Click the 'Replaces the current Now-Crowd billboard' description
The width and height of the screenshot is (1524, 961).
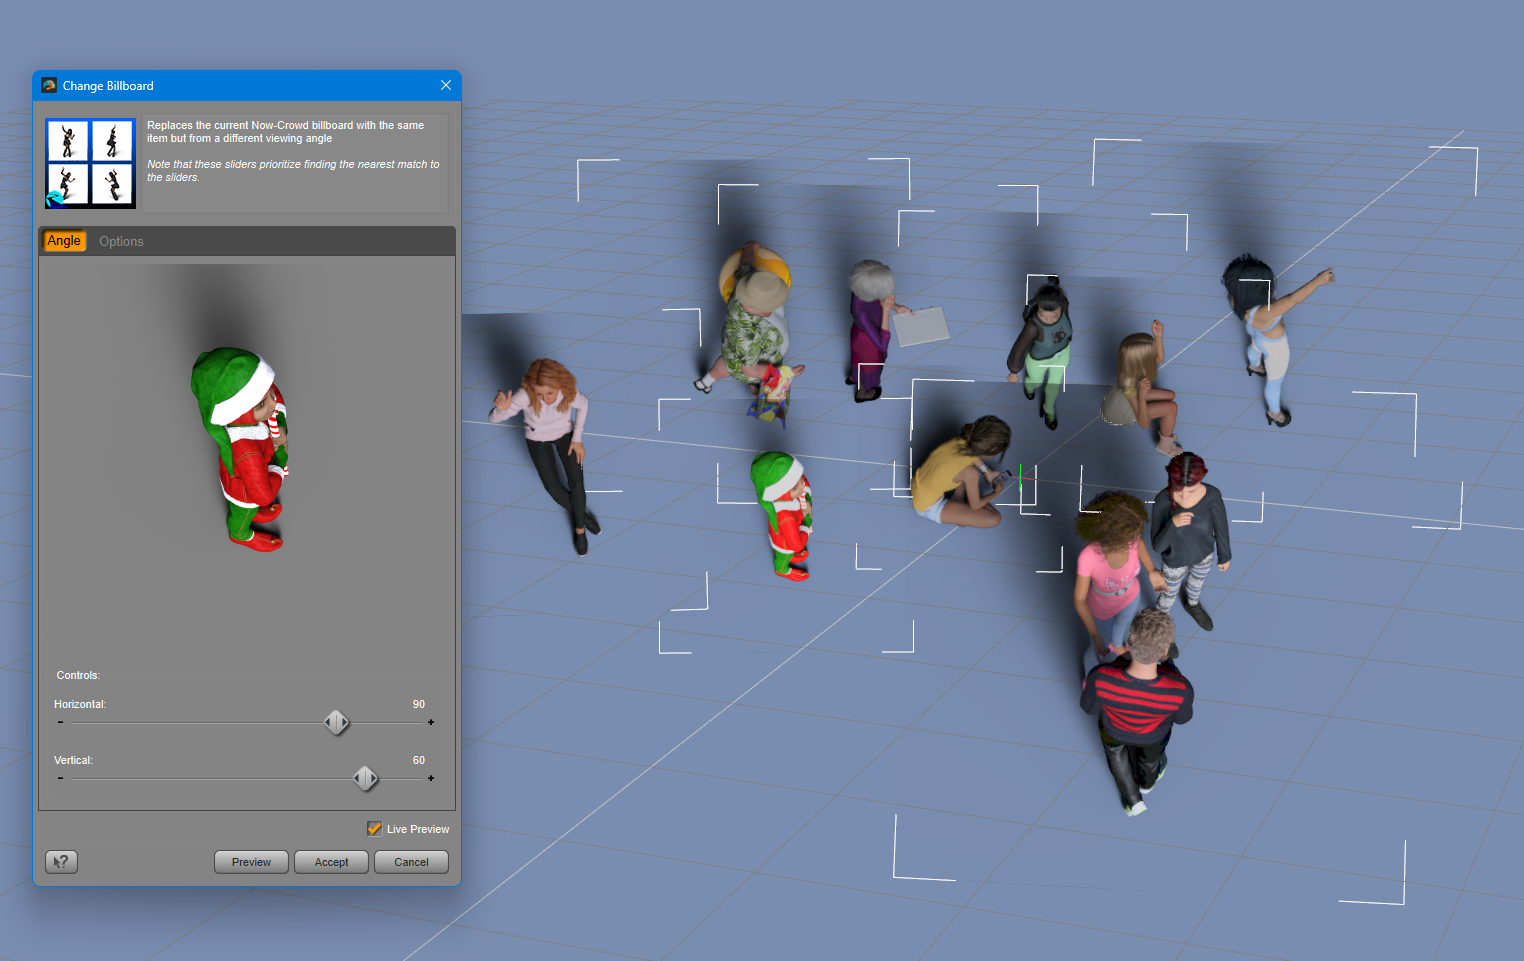click(x=285, y=132)
